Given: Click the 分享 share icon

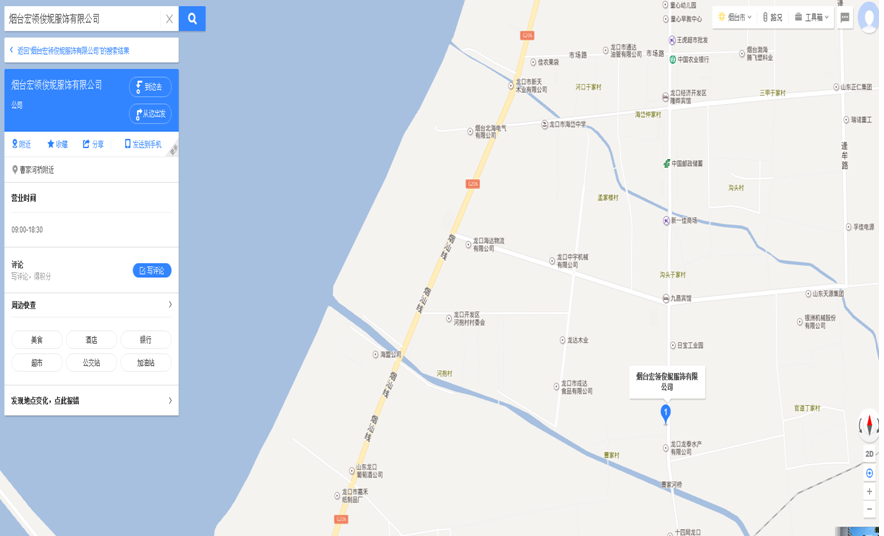Looking at the screenshot, I should (86, 144).
